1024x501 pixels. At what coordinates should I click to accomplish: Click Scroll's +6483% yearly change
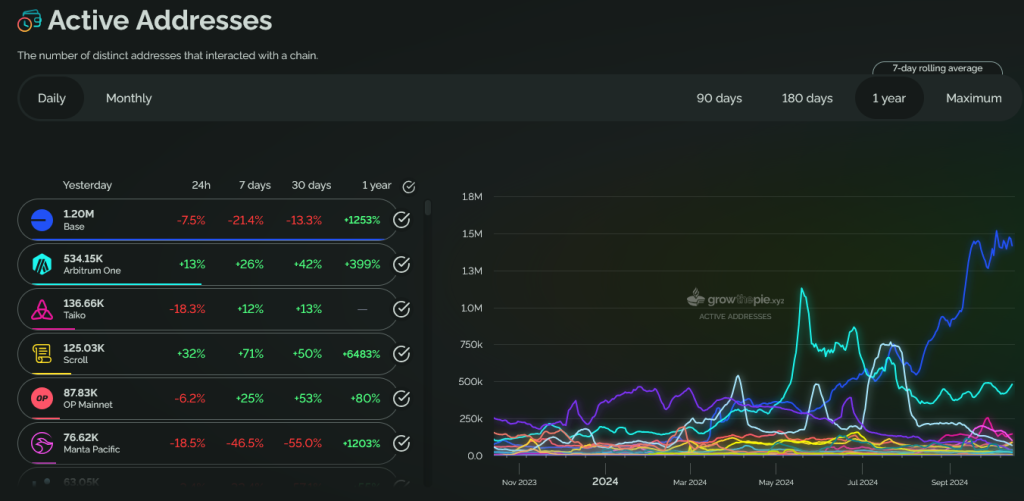pos(361,354)
